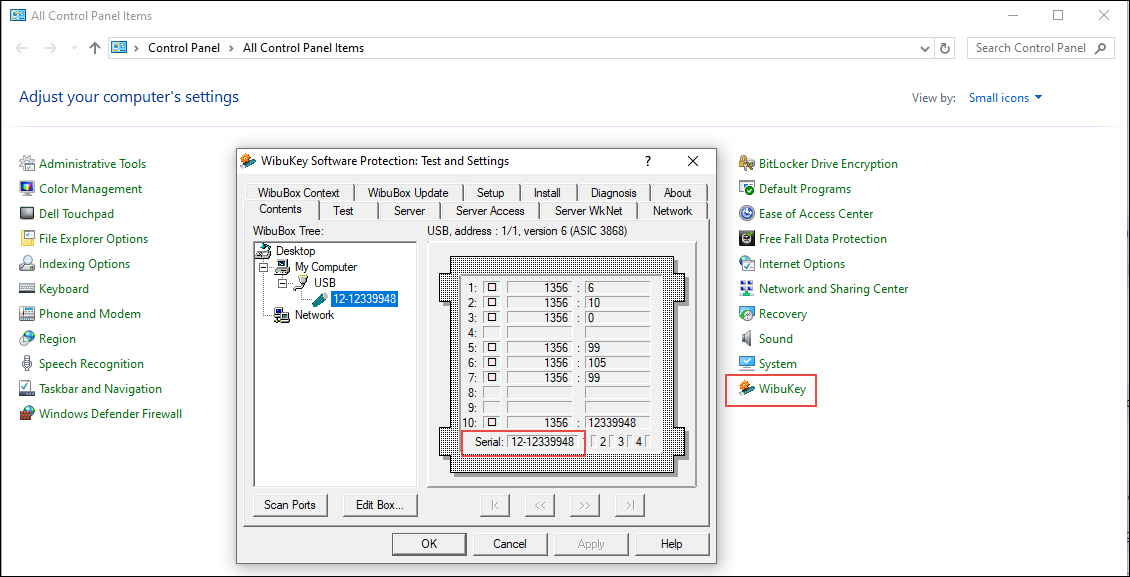The height and width of the screenshot is (577, 1130).
Task: Toggle the checkbox for entry 5
Action: pyautogui.click(x=492, y=346)
